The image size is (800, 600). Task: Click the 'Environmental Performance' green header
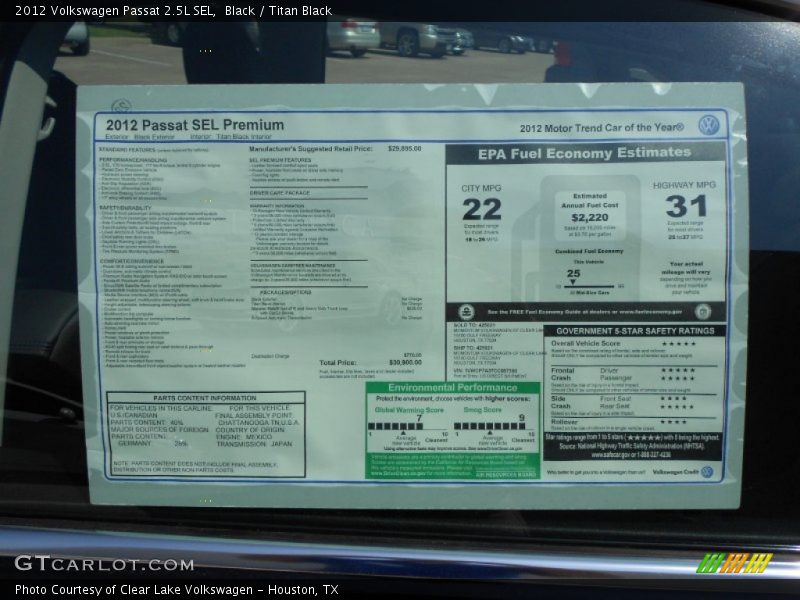point(453,388)
